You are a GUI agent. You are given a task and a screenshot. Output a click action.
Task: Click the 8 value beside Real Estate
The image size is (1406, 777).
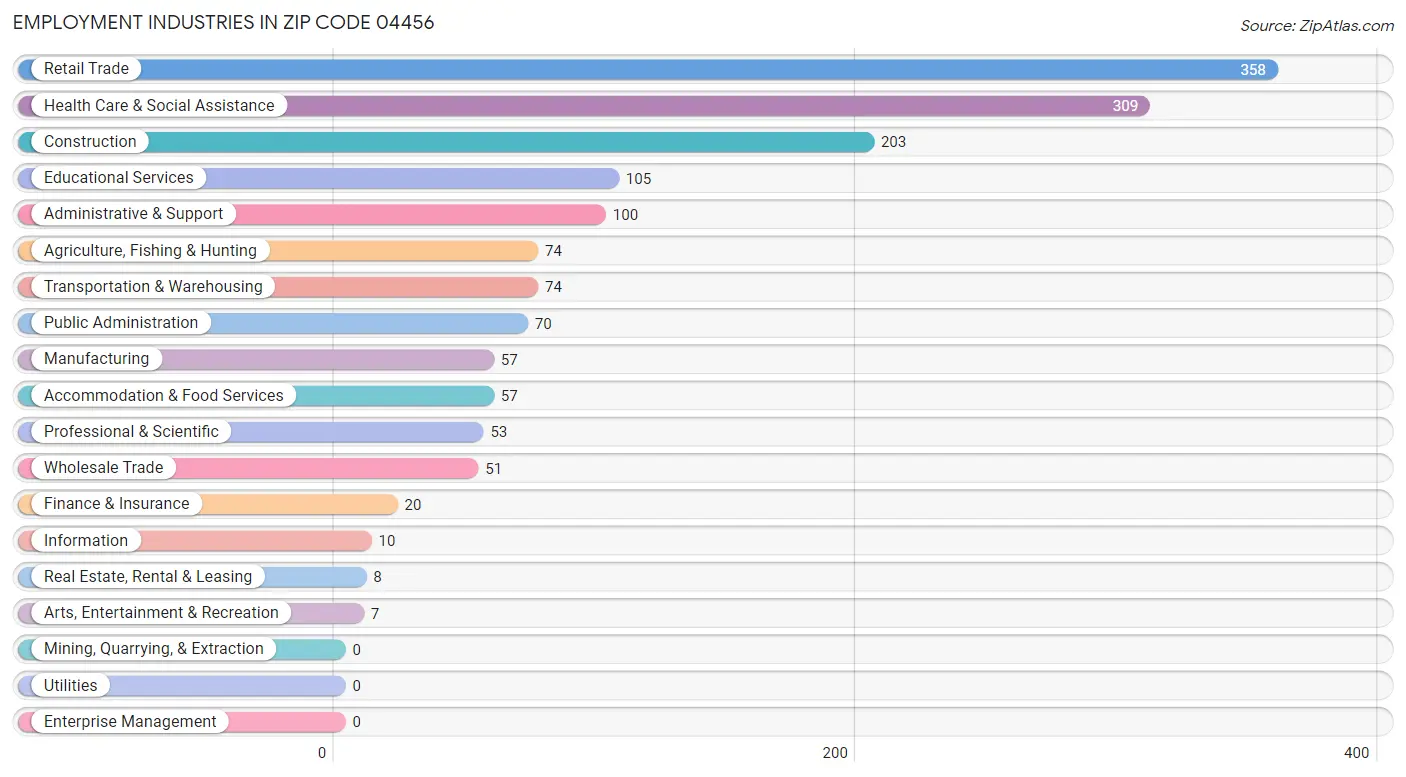[378, 577]
